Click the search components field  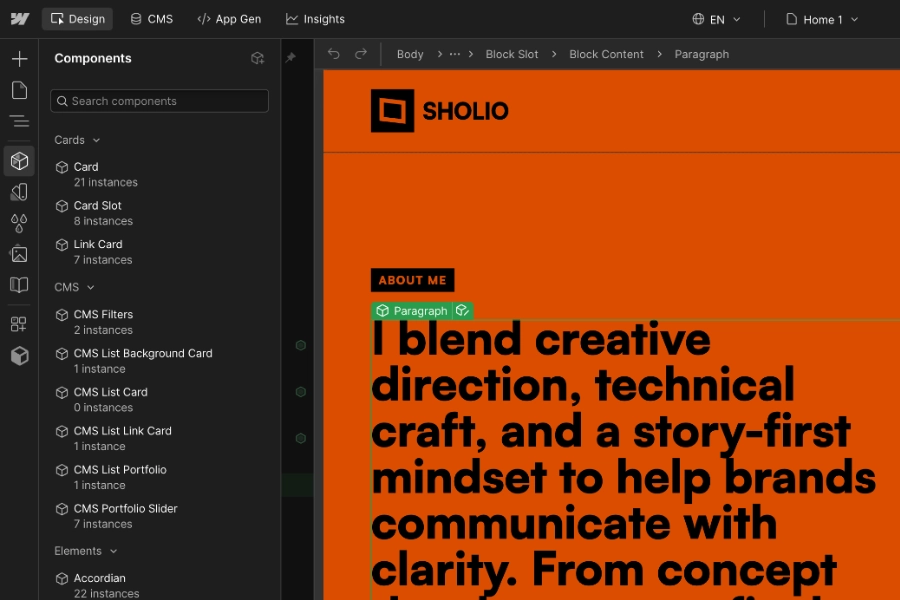point(159,101)
